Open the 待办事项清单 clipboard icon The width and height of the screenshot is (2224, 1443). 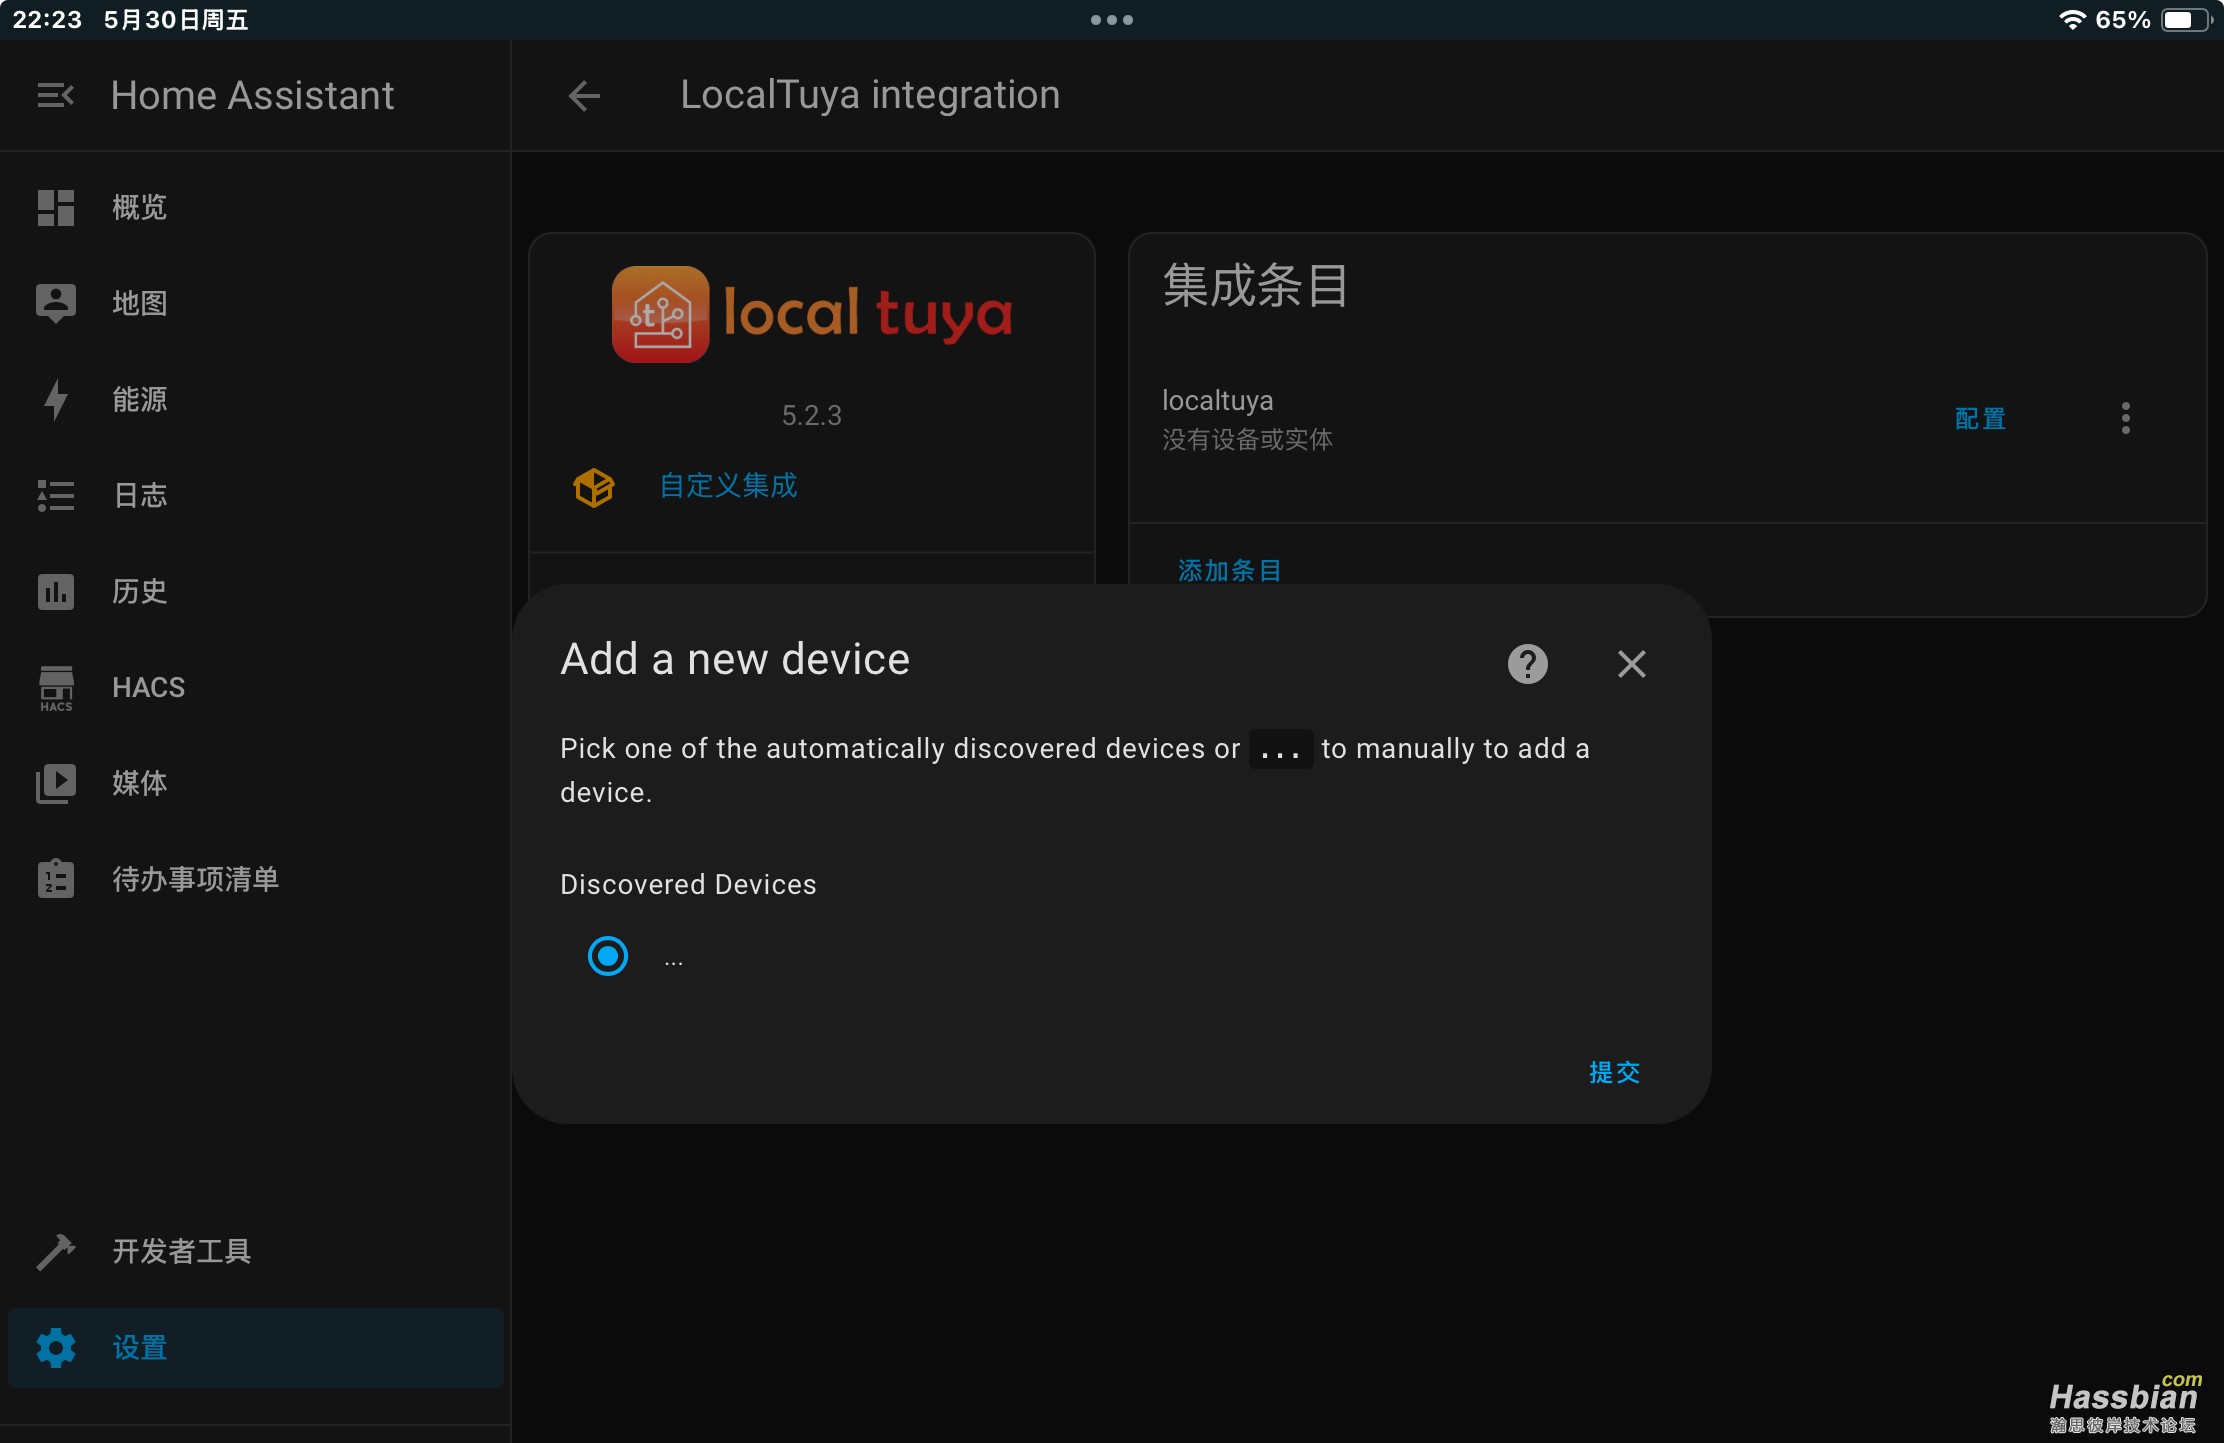(x=56, y=879)
